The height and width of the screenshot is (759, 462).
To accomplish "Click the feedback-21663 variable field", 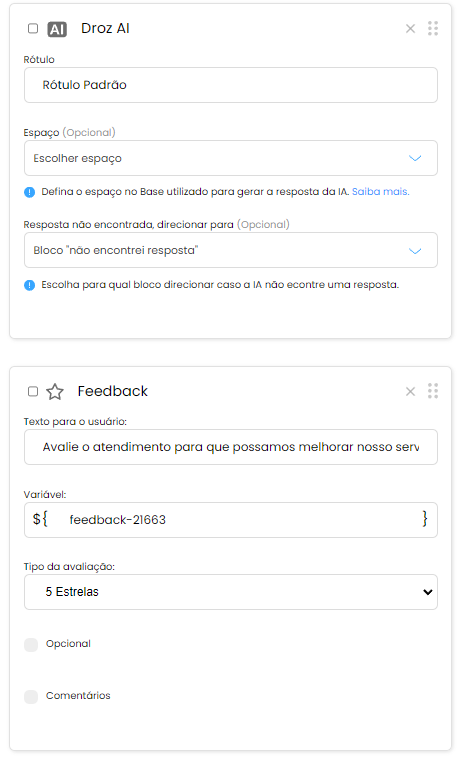I will [231, 520].
